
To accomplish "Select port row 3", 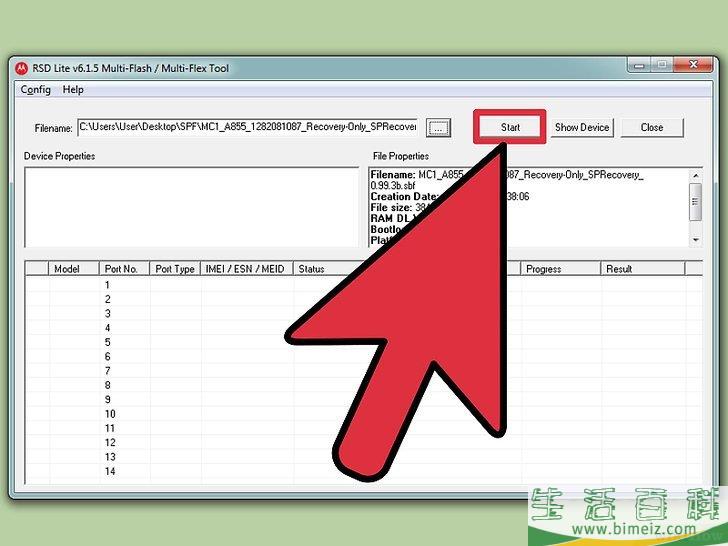I will (x=364, y=313).
